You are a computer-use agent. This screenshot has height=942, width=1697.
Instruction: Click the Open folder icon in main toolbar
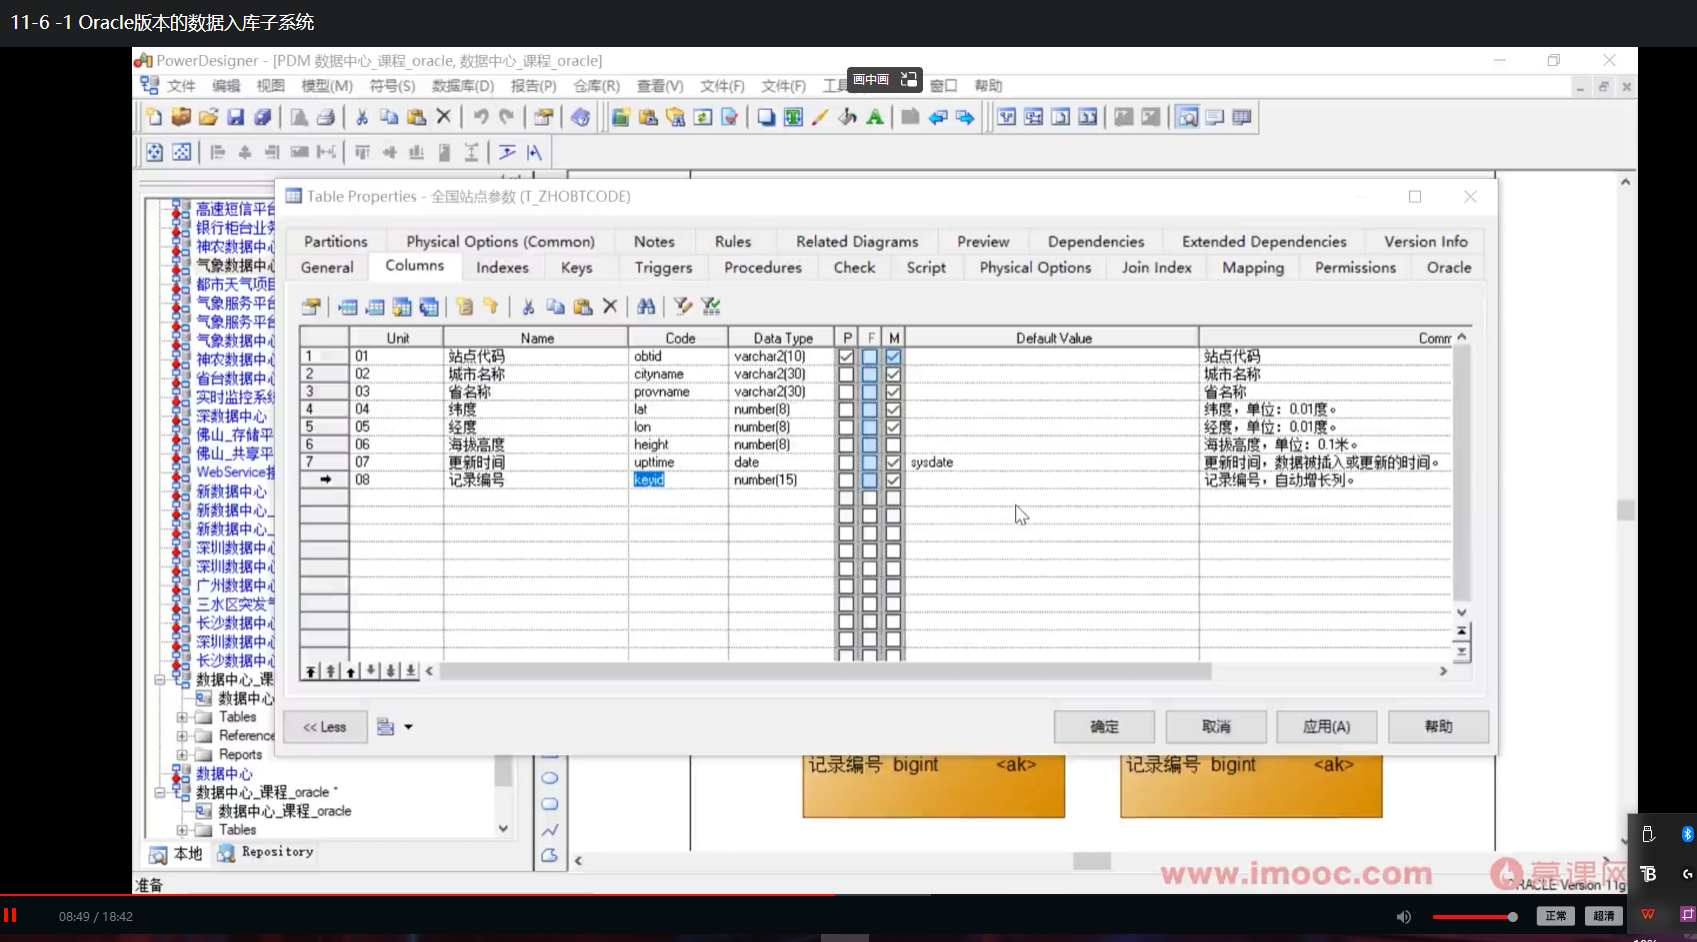(x=208, y=117)
